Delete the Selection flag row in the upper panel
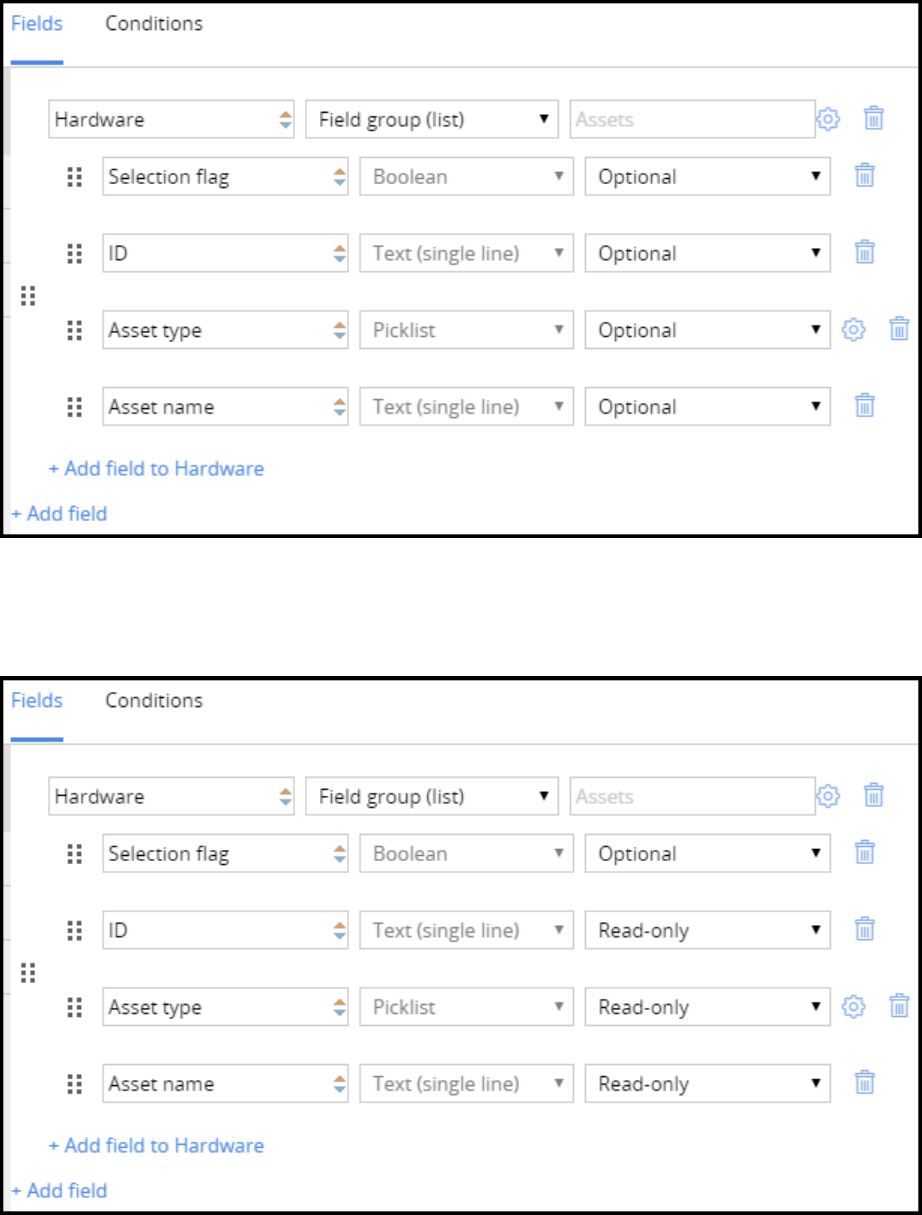 865,177
